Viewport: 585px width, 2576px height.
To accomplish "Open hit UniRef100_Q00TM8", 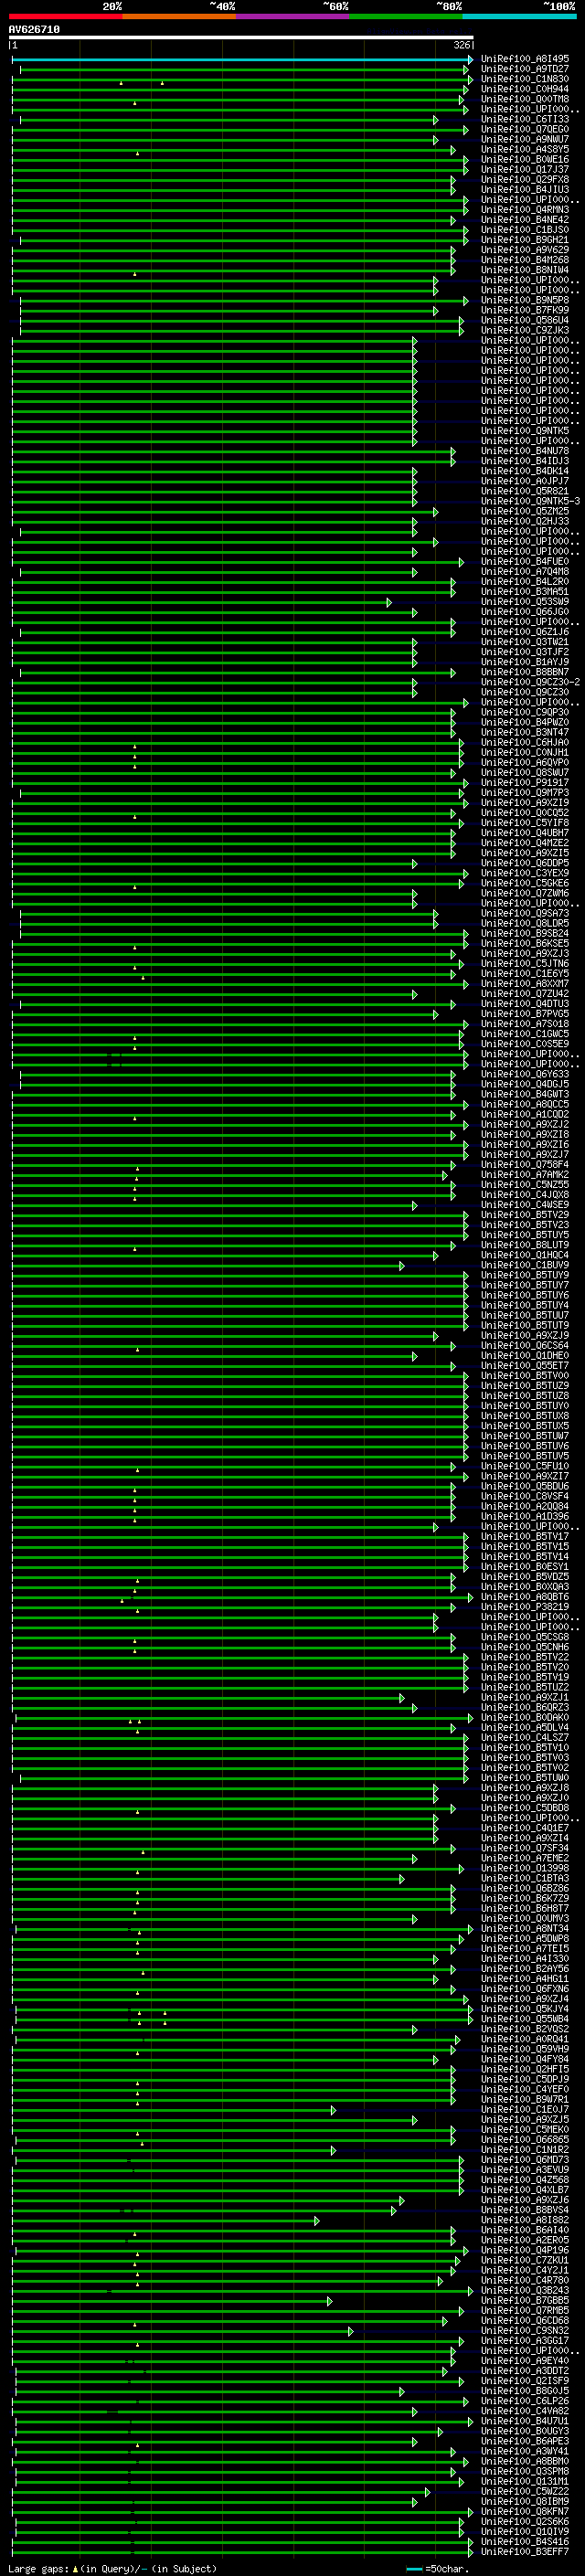I will coord(525,99).
